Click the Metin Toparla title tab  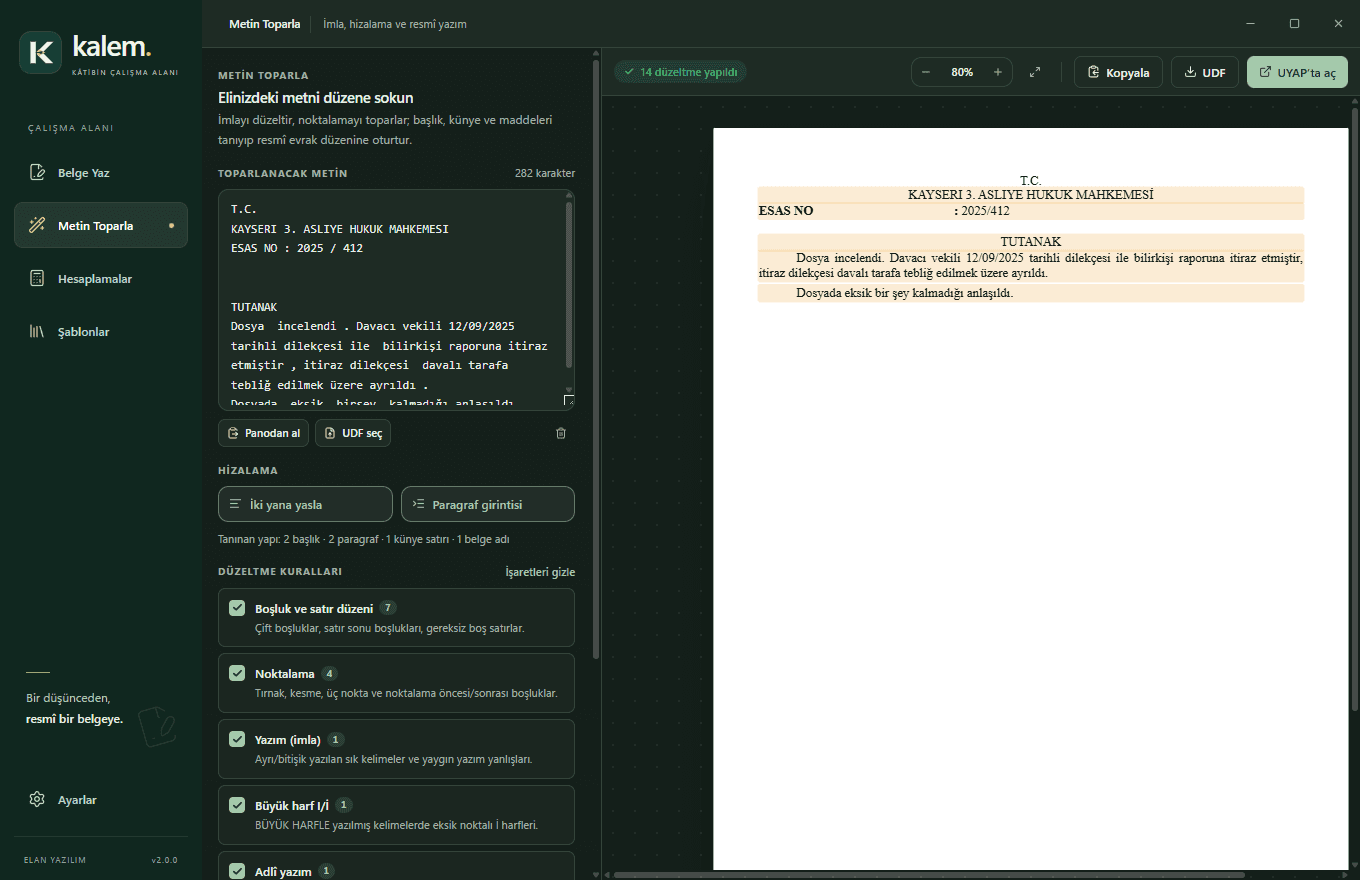click(x=264, y=24)
